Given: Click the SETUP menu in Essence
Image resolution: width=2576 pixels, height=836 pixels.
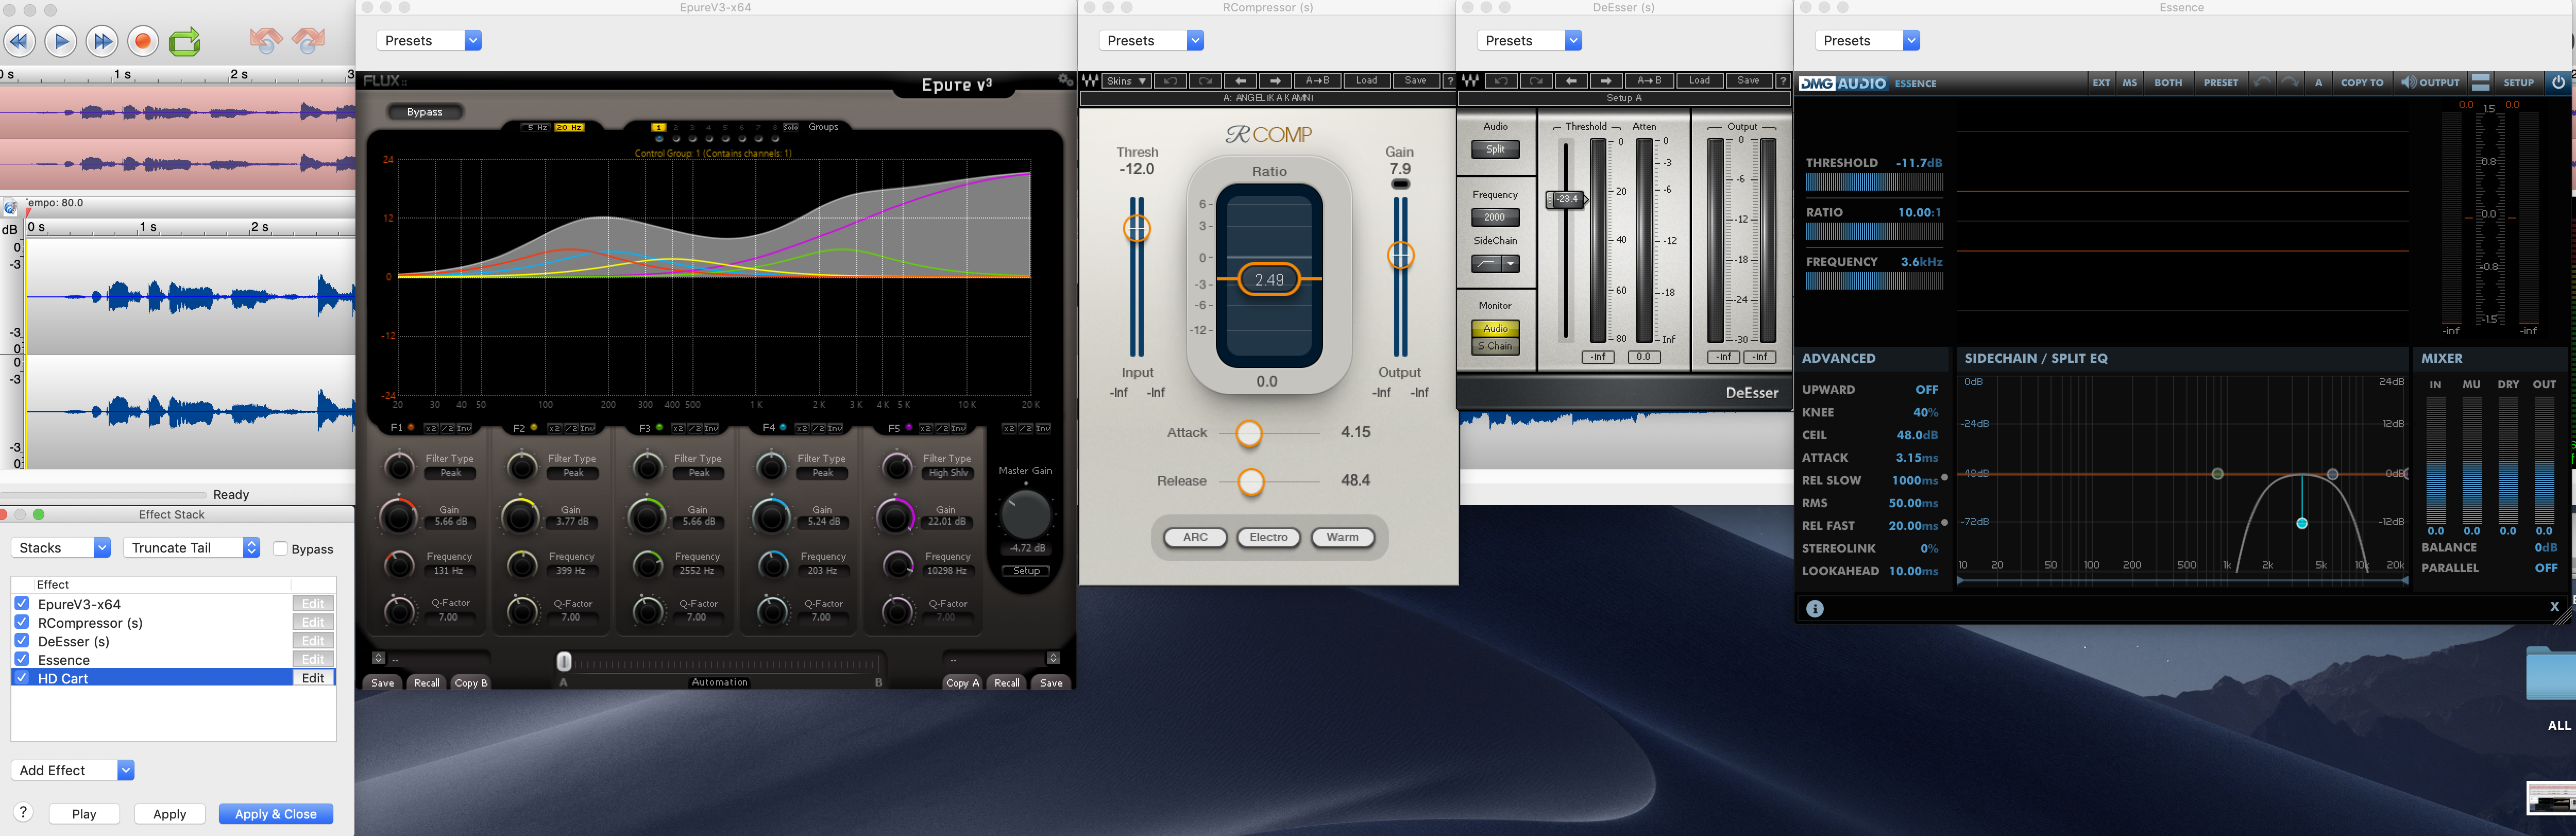Looking at the screenshot, I should click(2518, 83).
